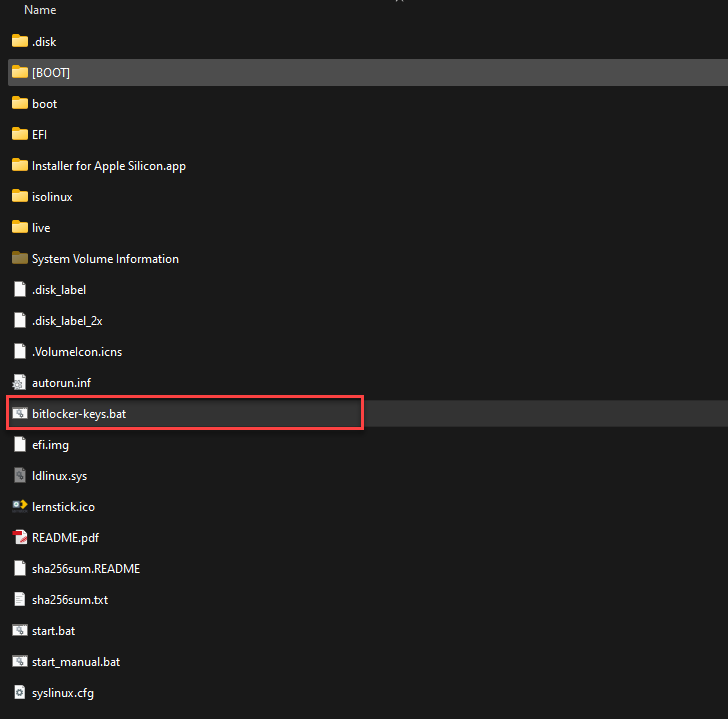Click the System Volume Information folder icon
This screenshot has width=728, height=719.
pos(19,259)
